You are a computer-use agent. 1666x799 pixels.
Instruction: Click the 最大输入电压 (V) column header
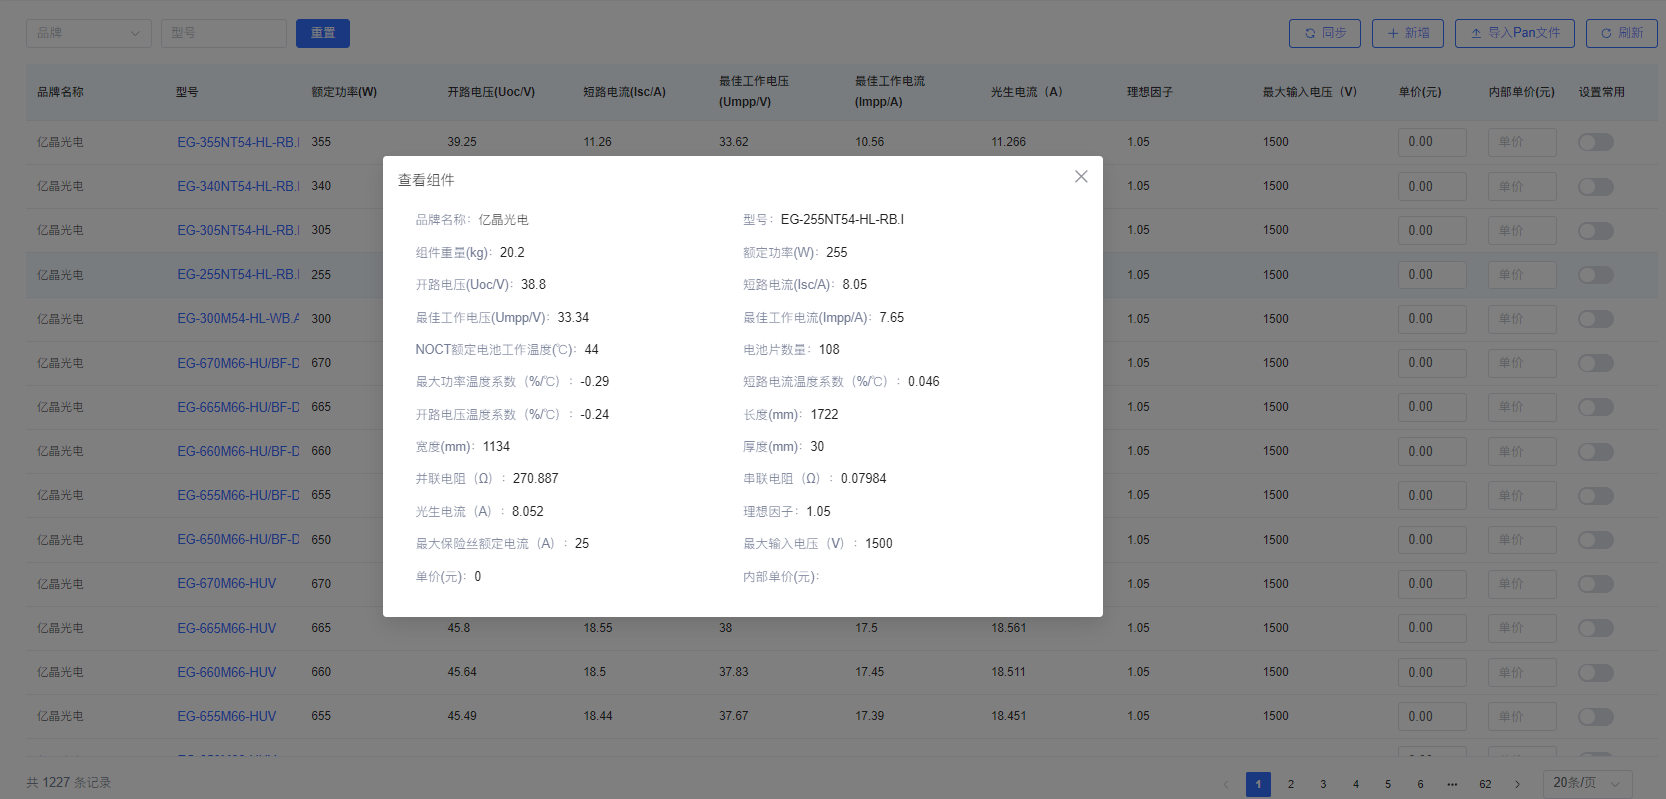point(1310,92)
